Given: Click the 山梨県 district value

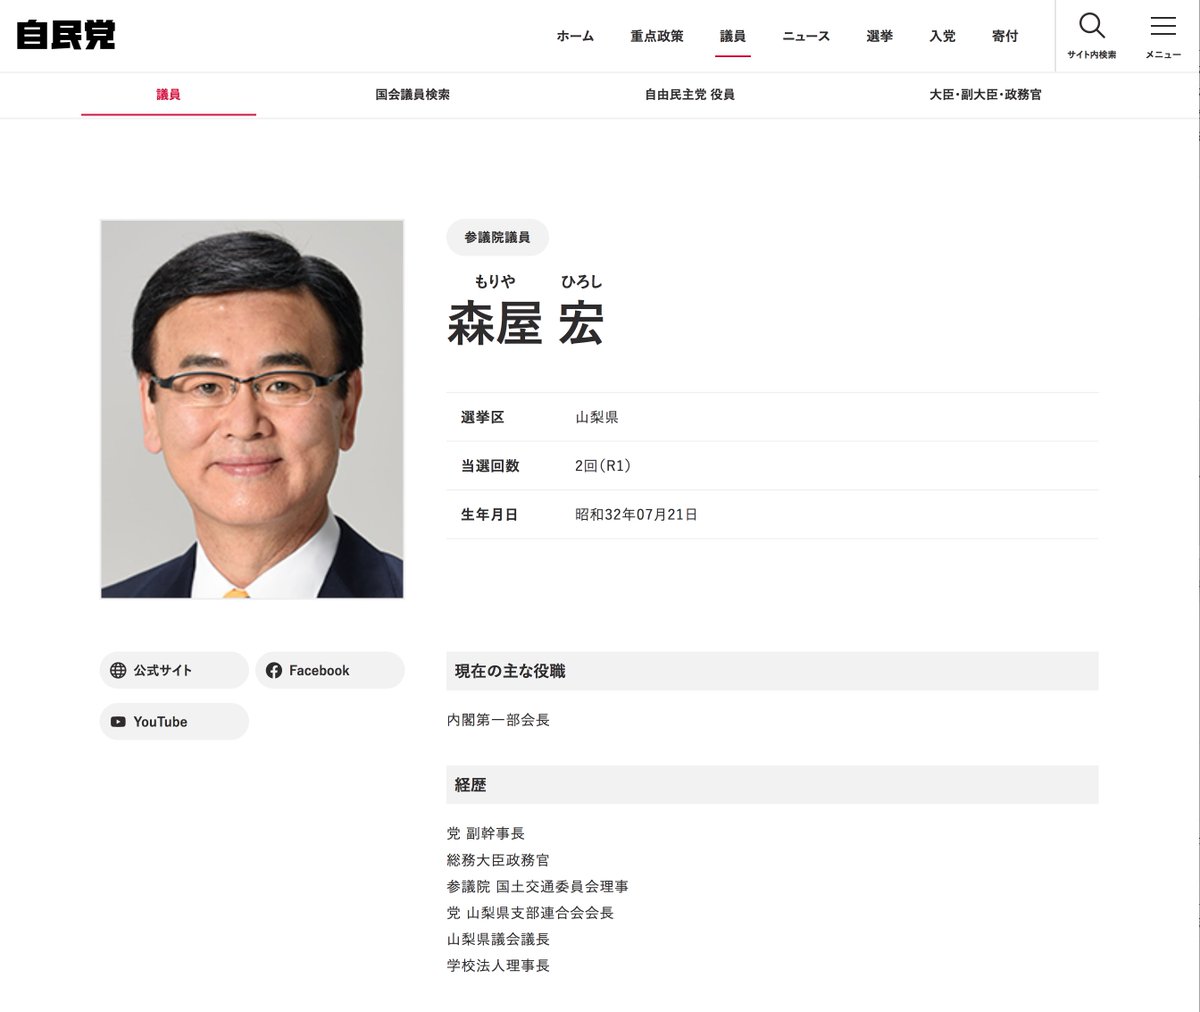Looking at the screenshot, I should point(597,417).
